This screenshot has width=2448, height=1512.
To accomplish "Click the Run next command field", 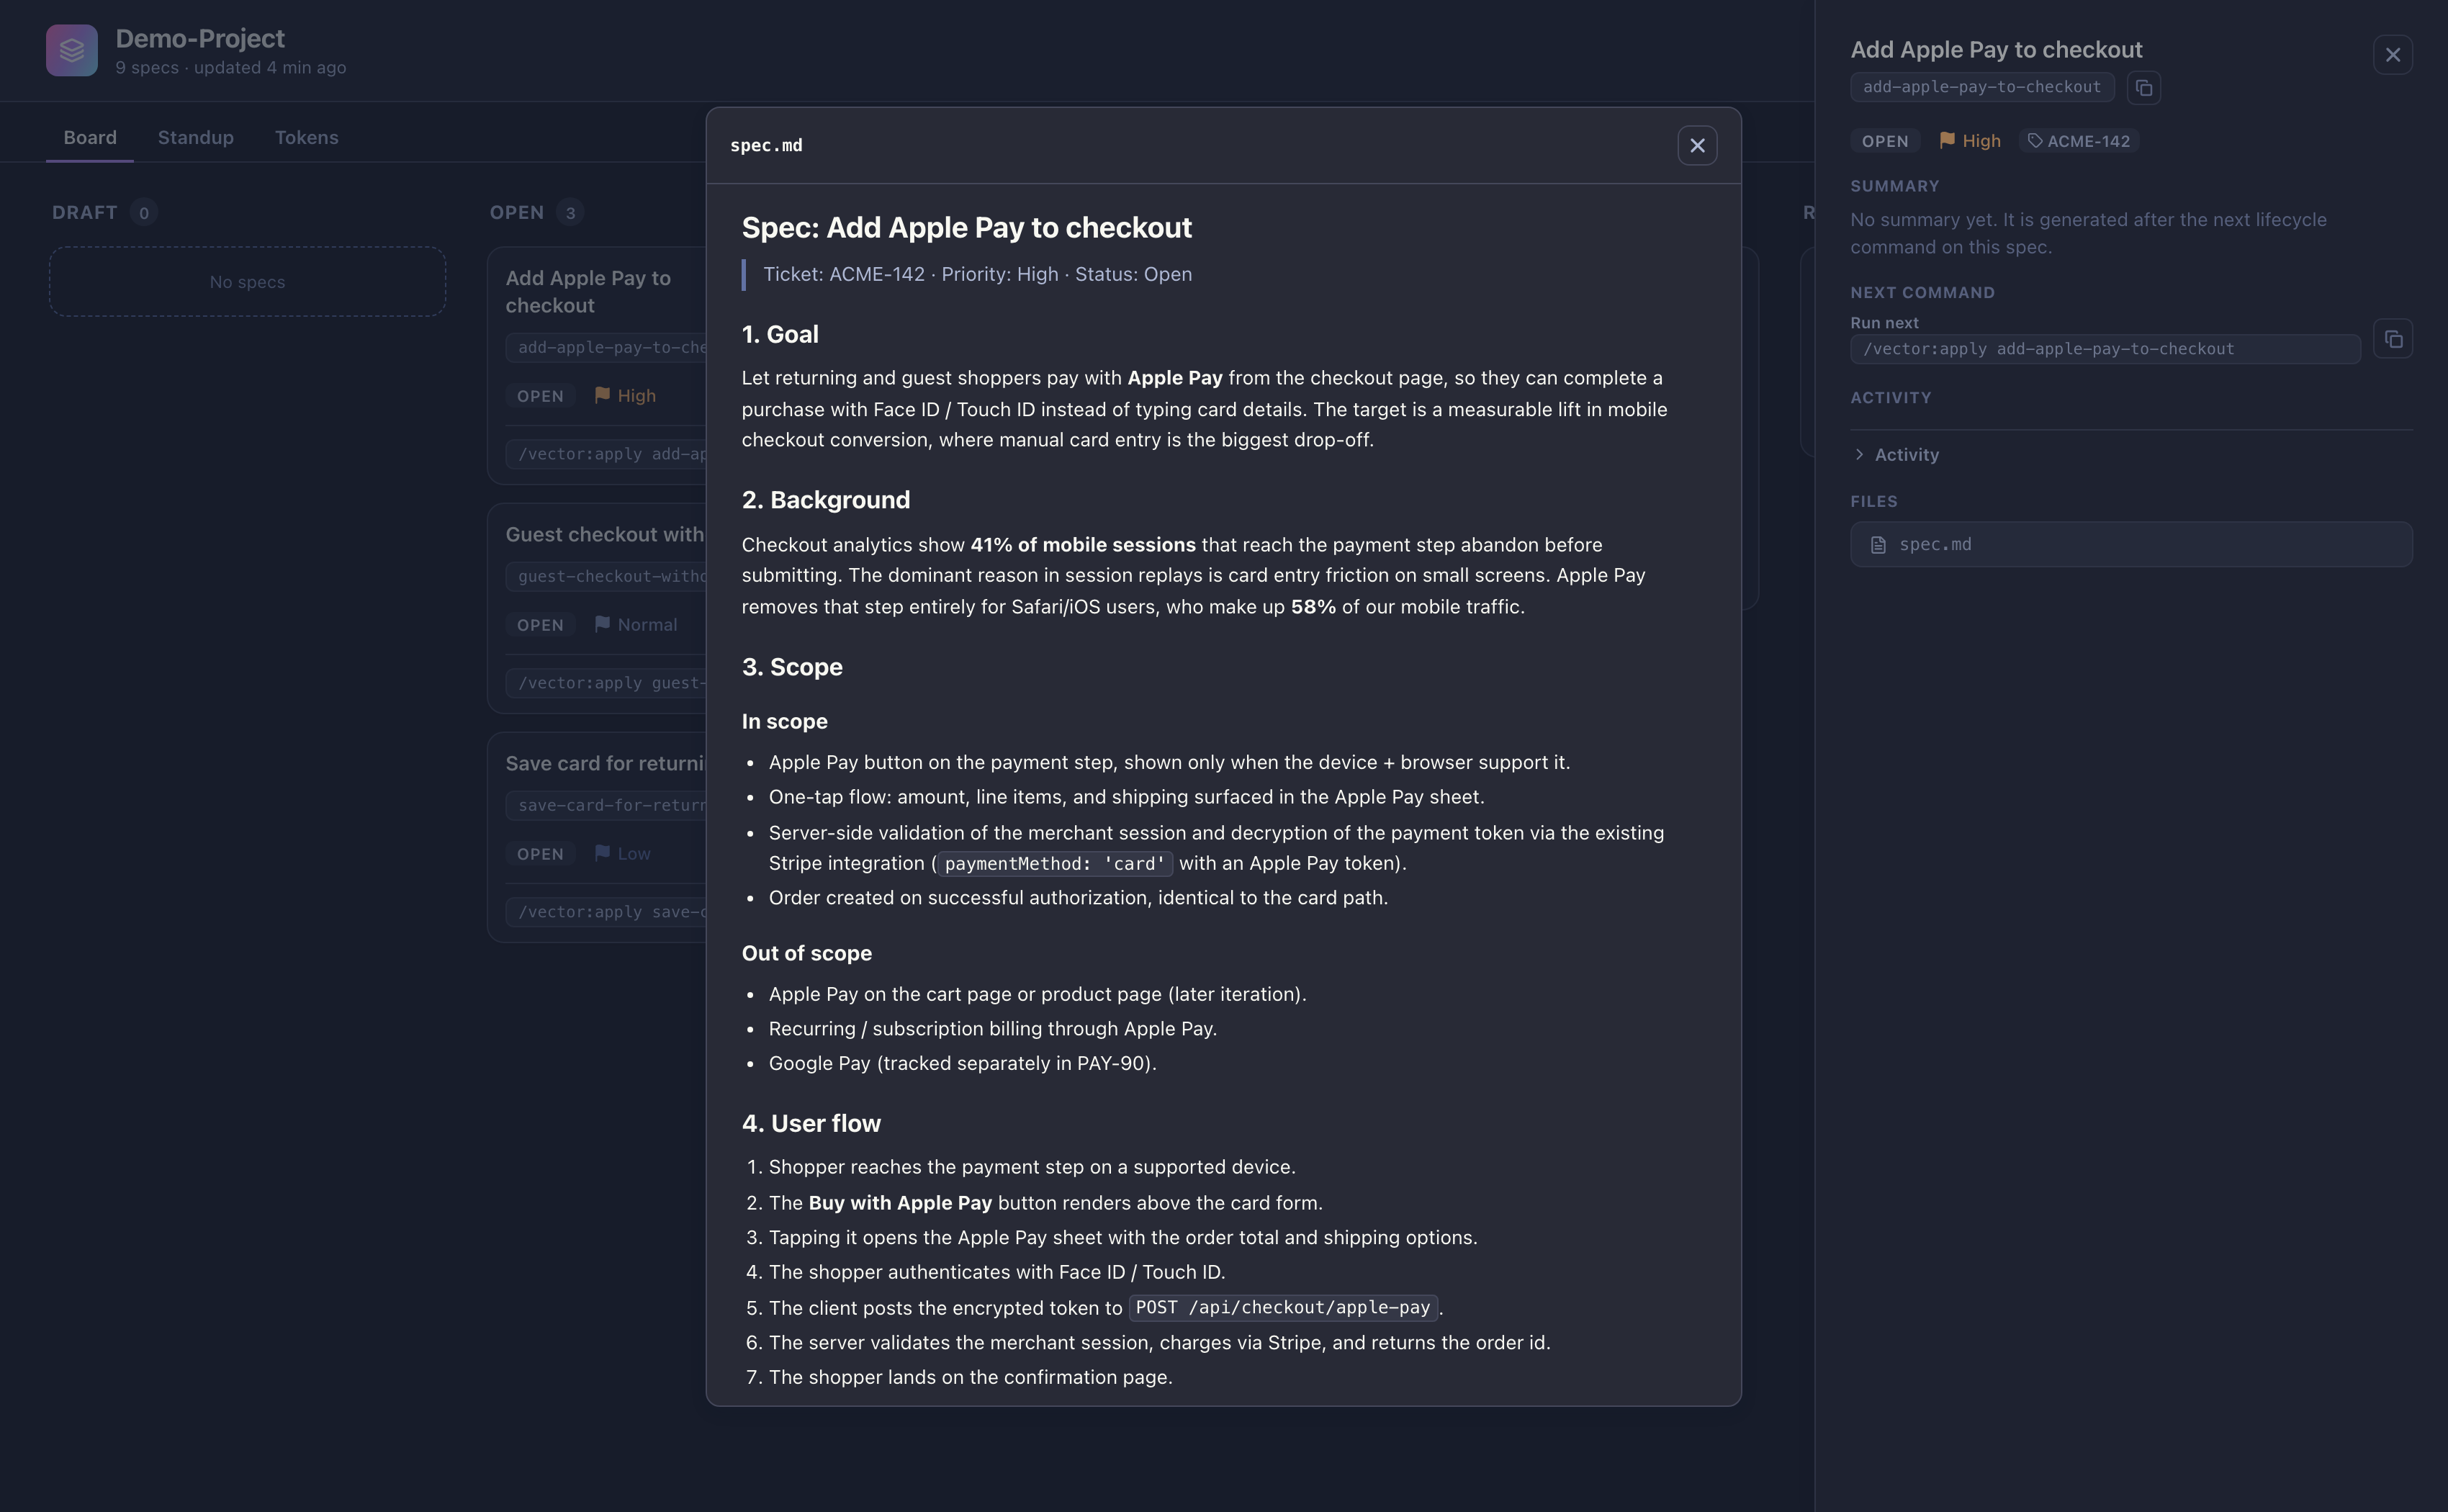I will [2105, 349].
